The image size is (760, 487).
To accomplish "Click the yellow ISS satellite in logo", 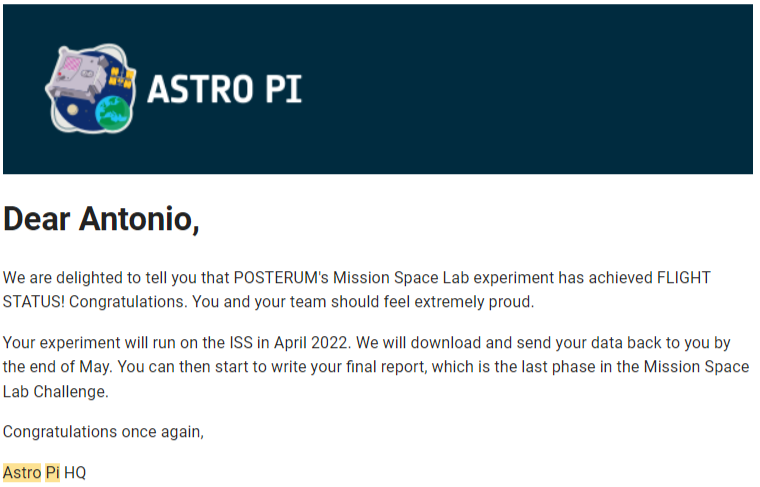I will pyautogui.click(x=121, y=78).
